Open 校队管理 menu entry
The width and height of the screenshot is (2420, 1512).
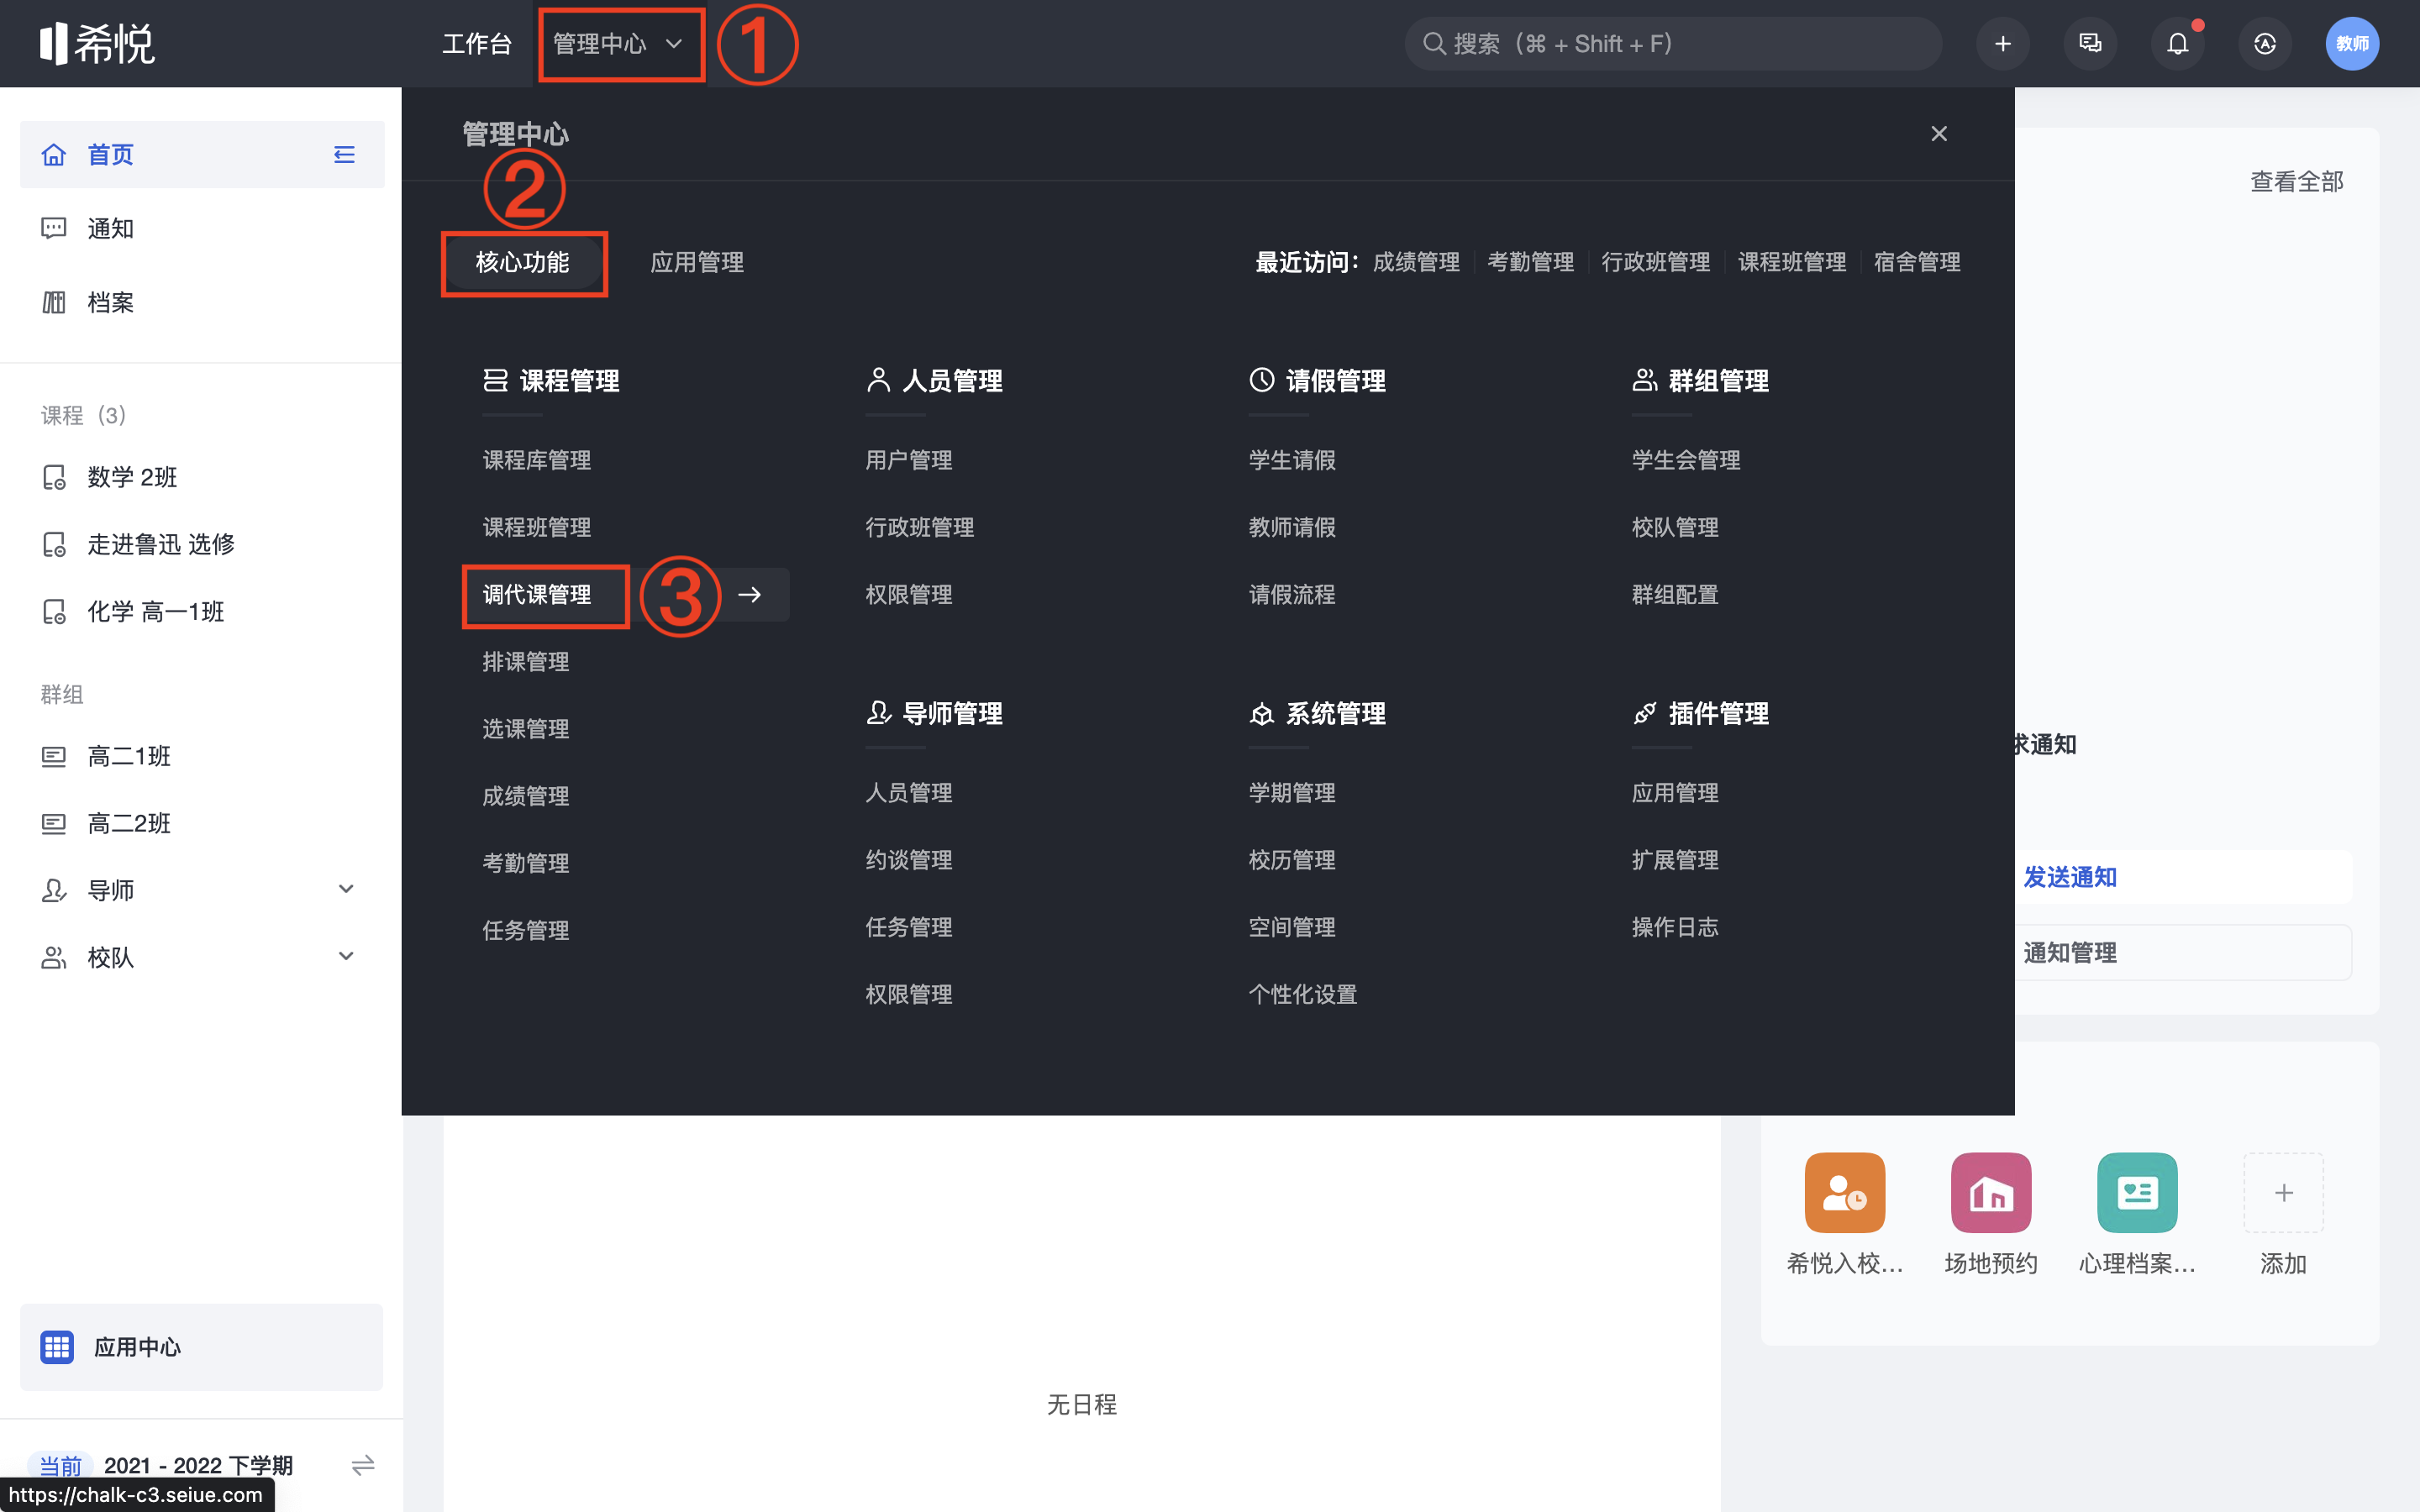click(1675, 528)
